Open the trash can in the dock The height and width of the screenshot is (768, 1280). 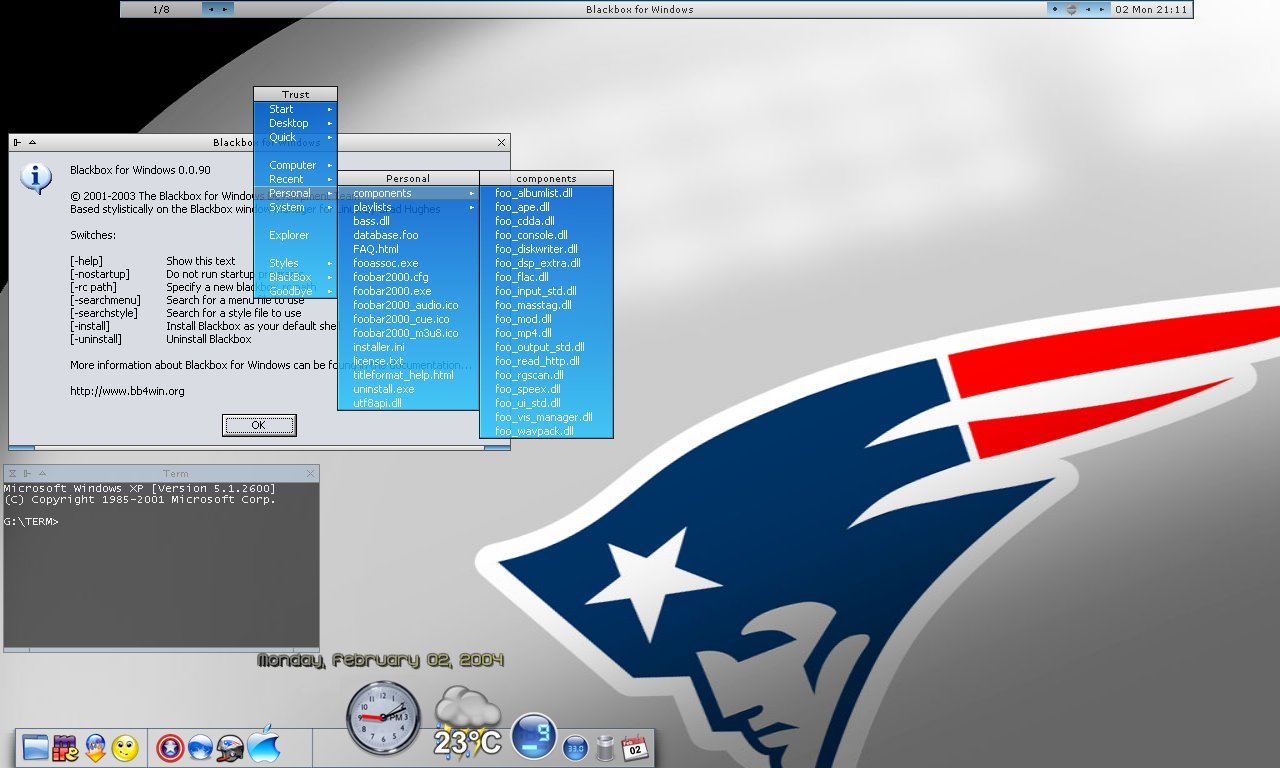click(604, 747)
